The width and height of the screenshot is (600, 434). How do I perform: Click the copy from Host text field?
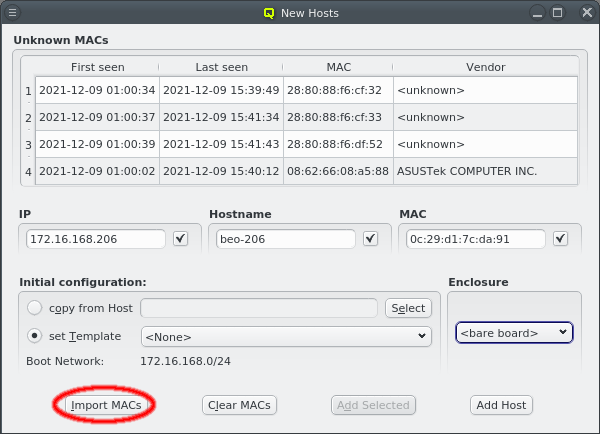click(x=259, y=308)
